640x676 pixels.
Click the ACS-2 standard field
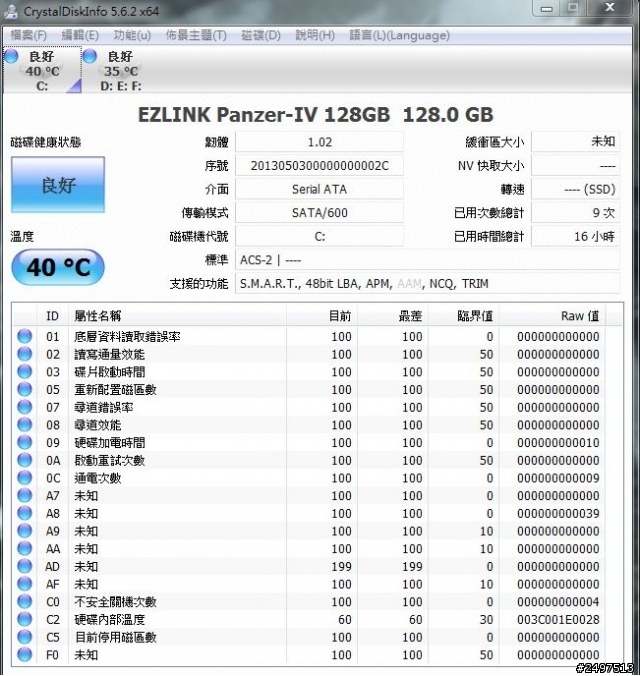pyautogui.click(x=427, y=260)
